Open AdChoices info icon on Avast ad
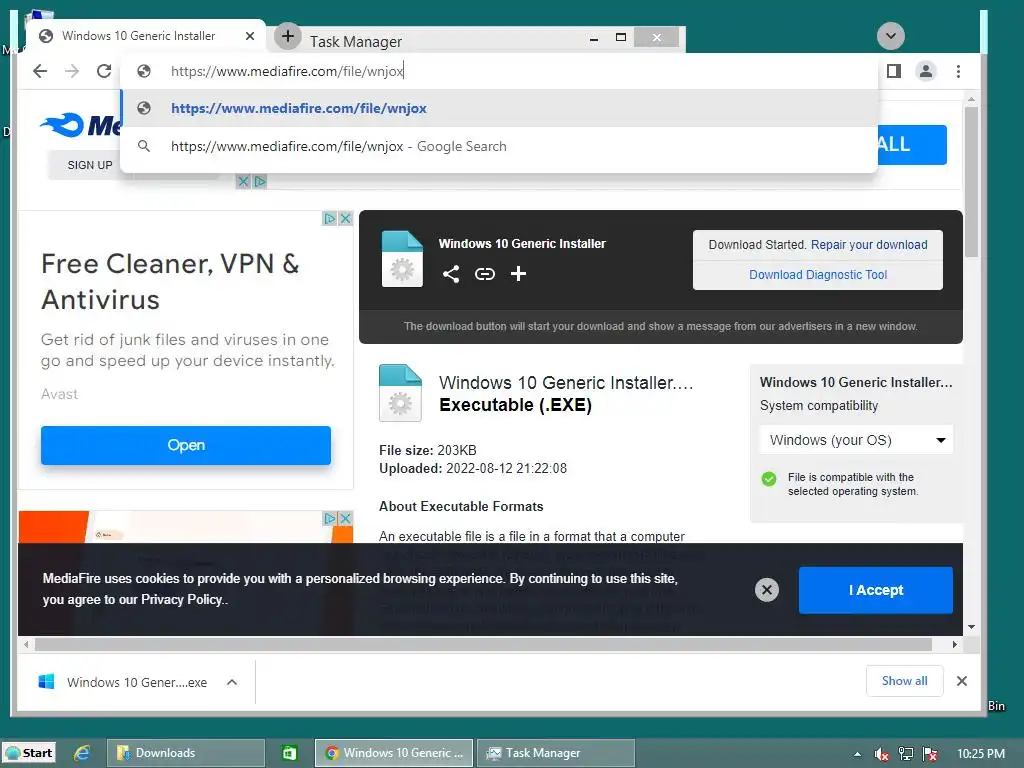Viewport: 1024px width, 768px height. (330, 219)
